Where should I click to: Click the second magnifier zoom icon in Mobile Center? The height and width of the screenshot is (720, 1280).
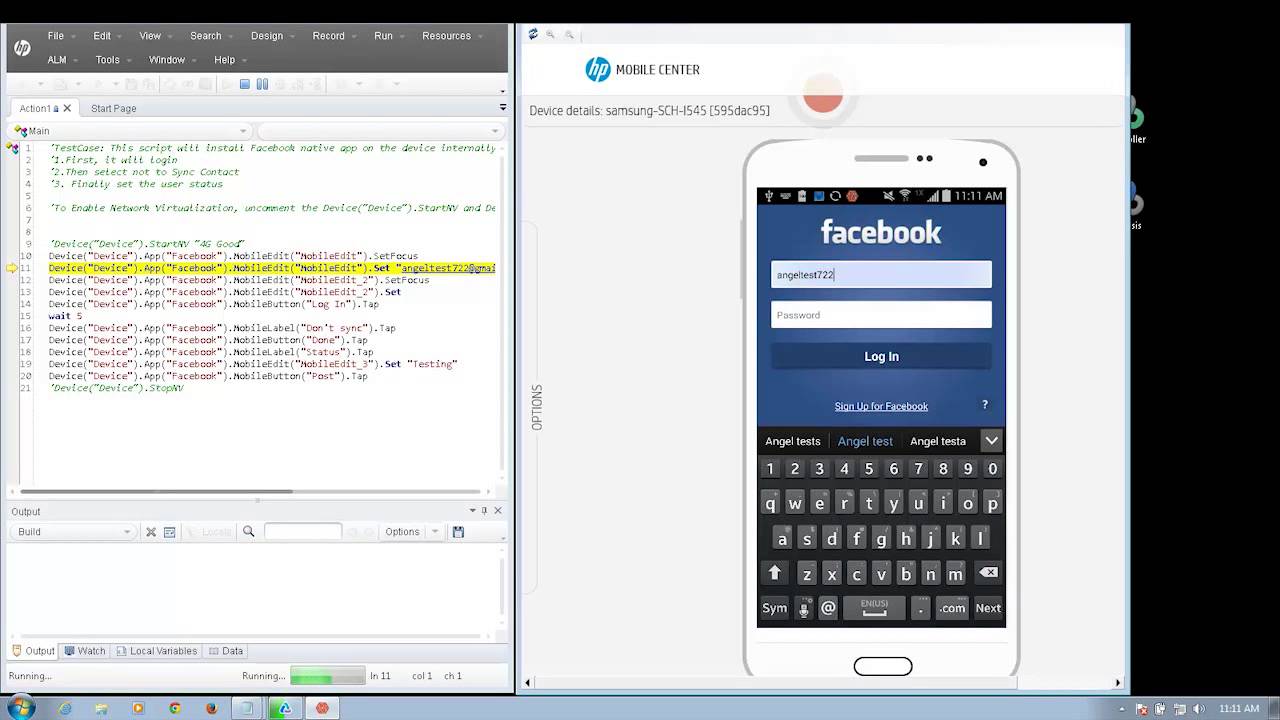coord(569,34)
